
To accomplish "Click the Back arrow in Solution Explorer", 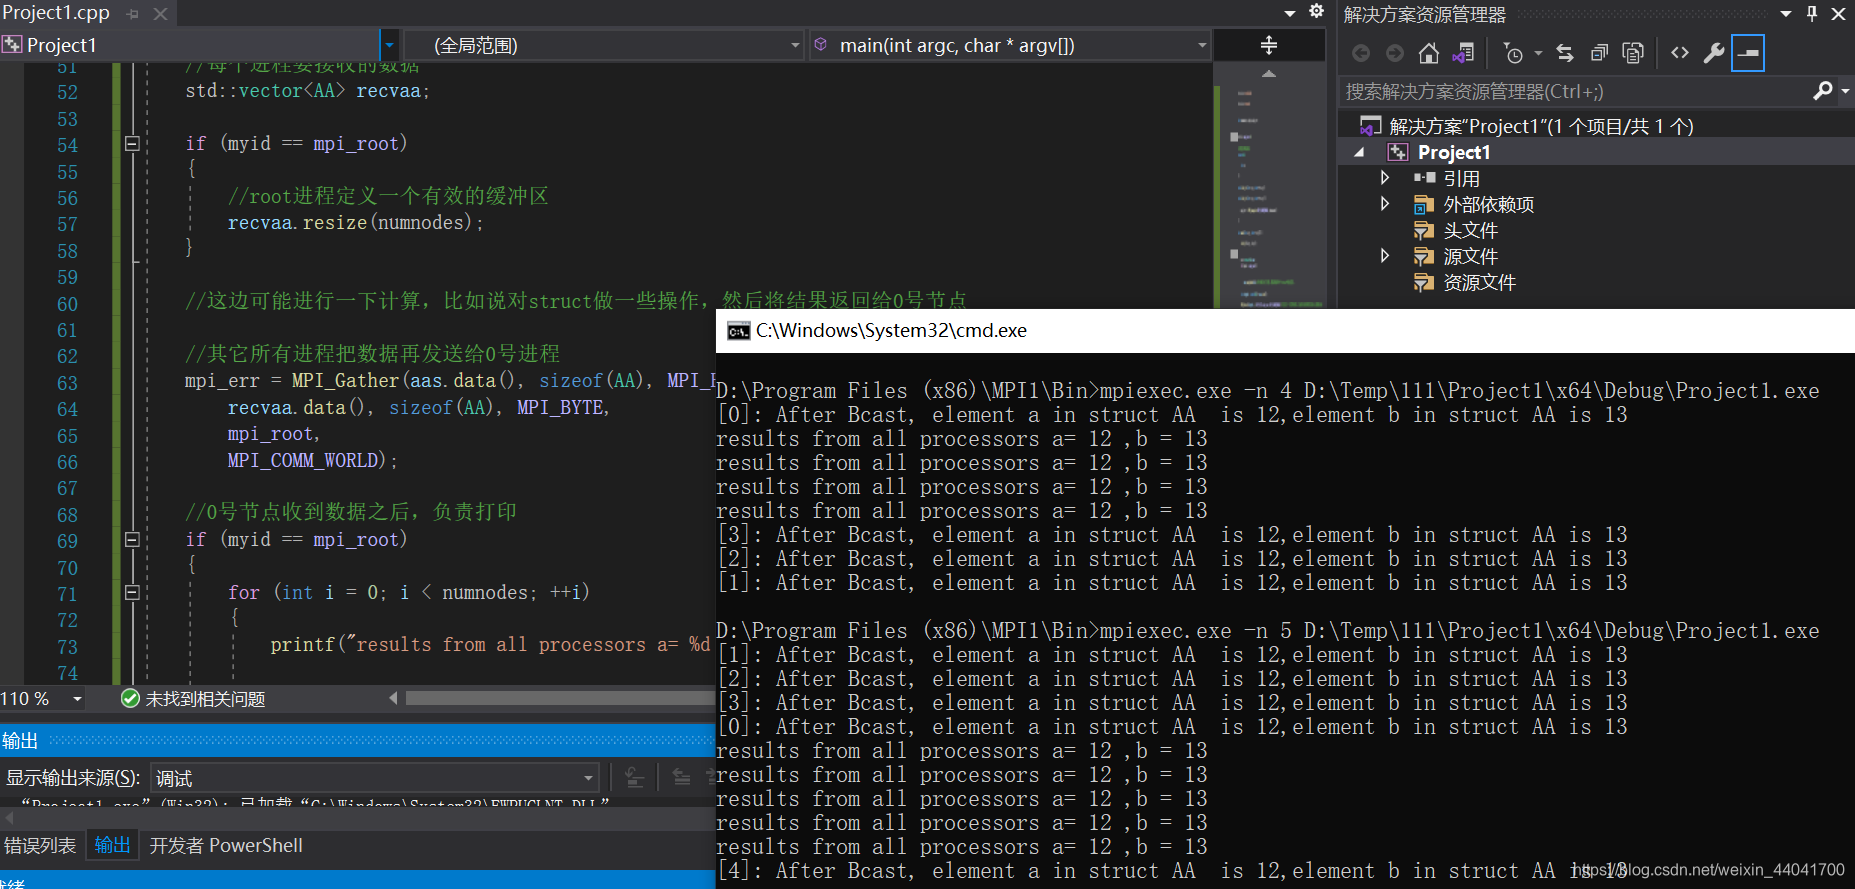I will 1361,53.
